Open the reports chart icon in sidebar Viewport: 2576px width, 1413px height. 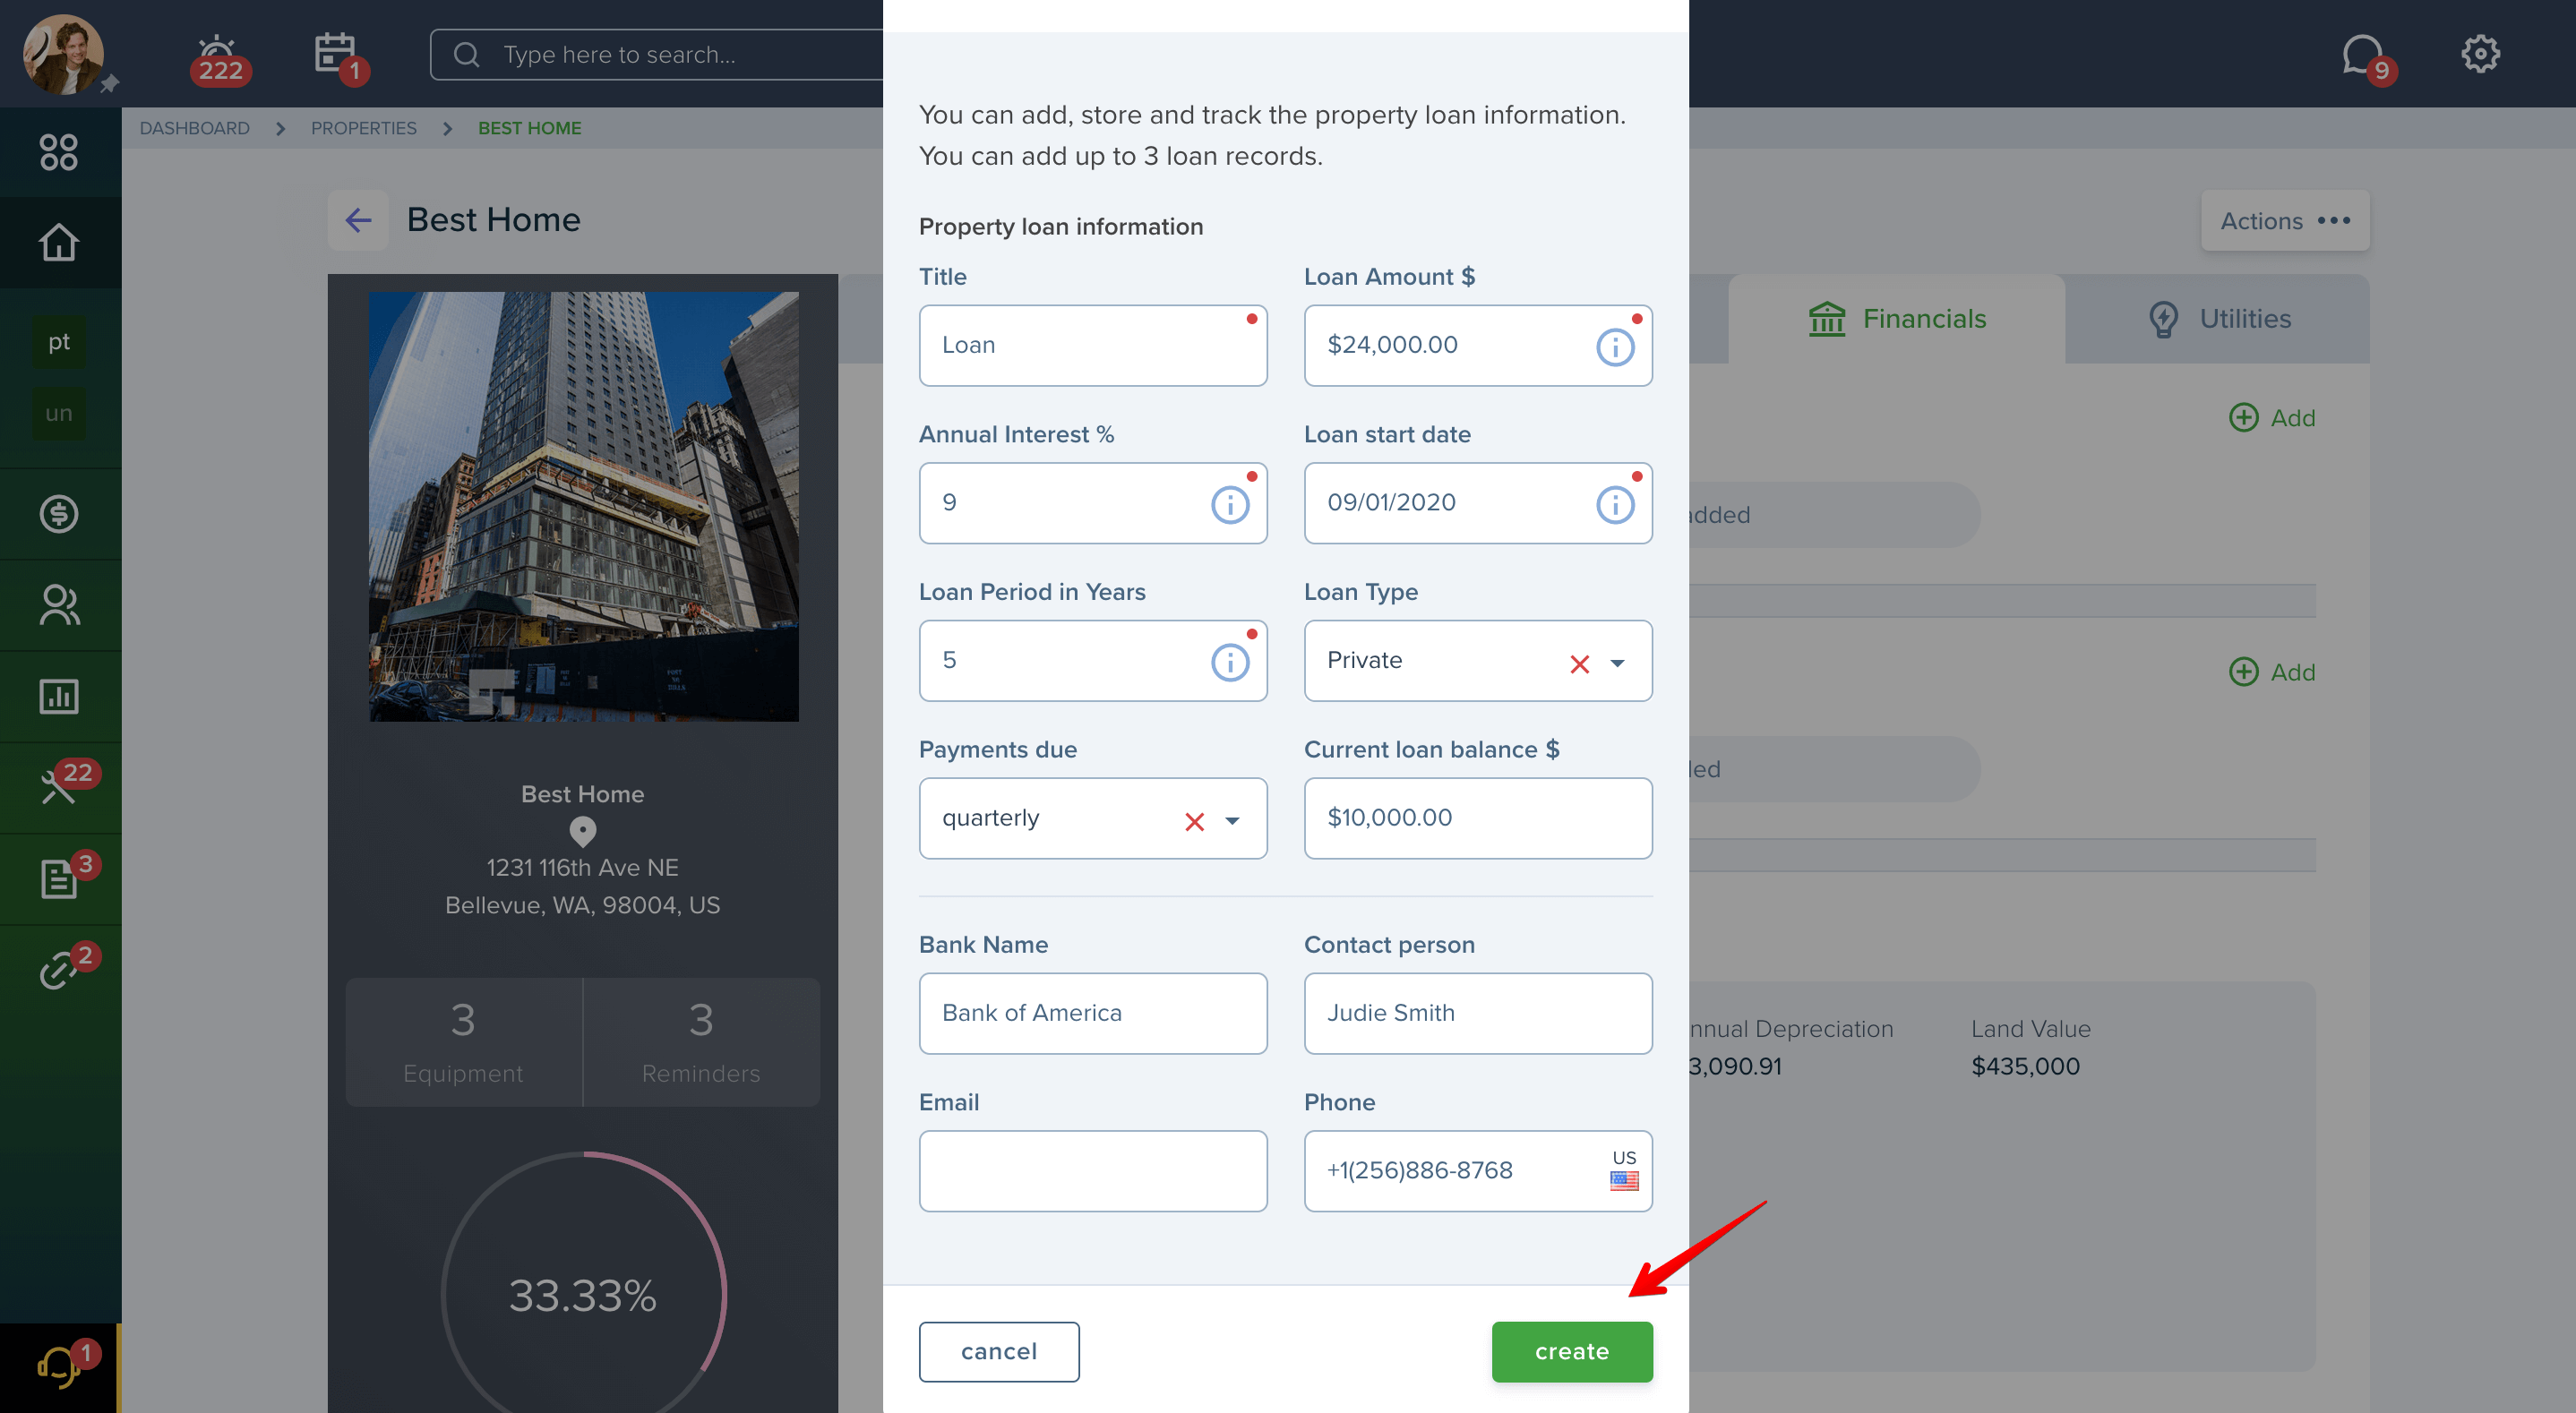click(x=59, y=696)
